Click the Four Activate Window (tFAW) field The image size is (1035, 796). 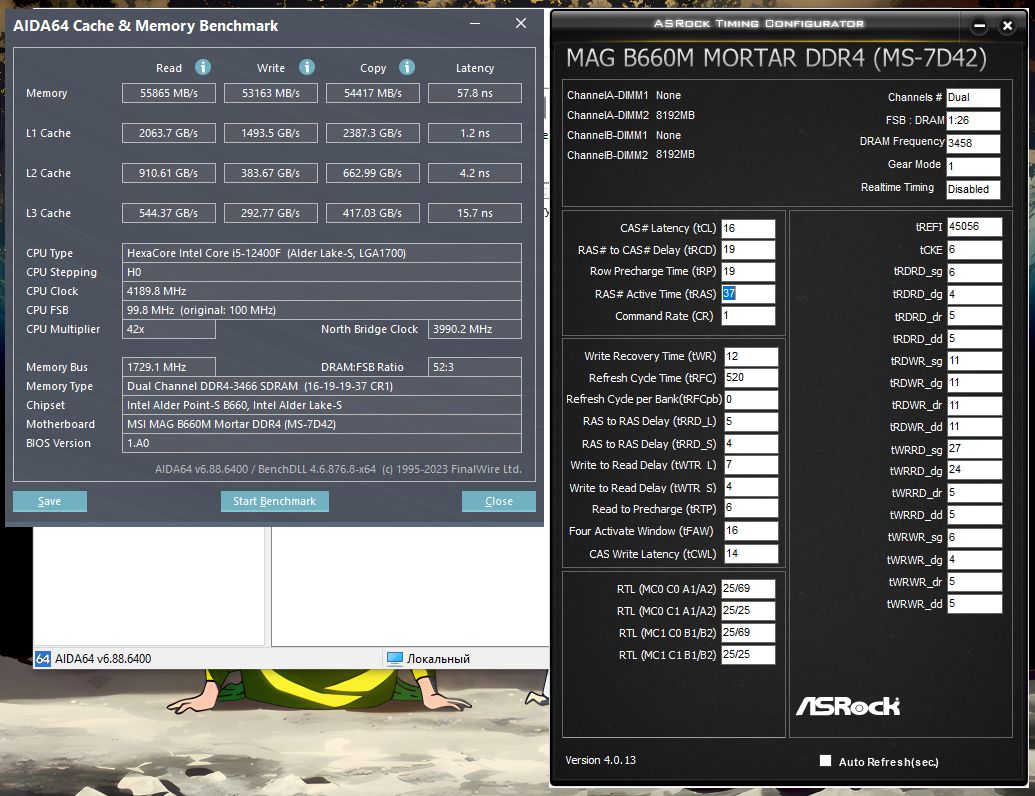751,531
